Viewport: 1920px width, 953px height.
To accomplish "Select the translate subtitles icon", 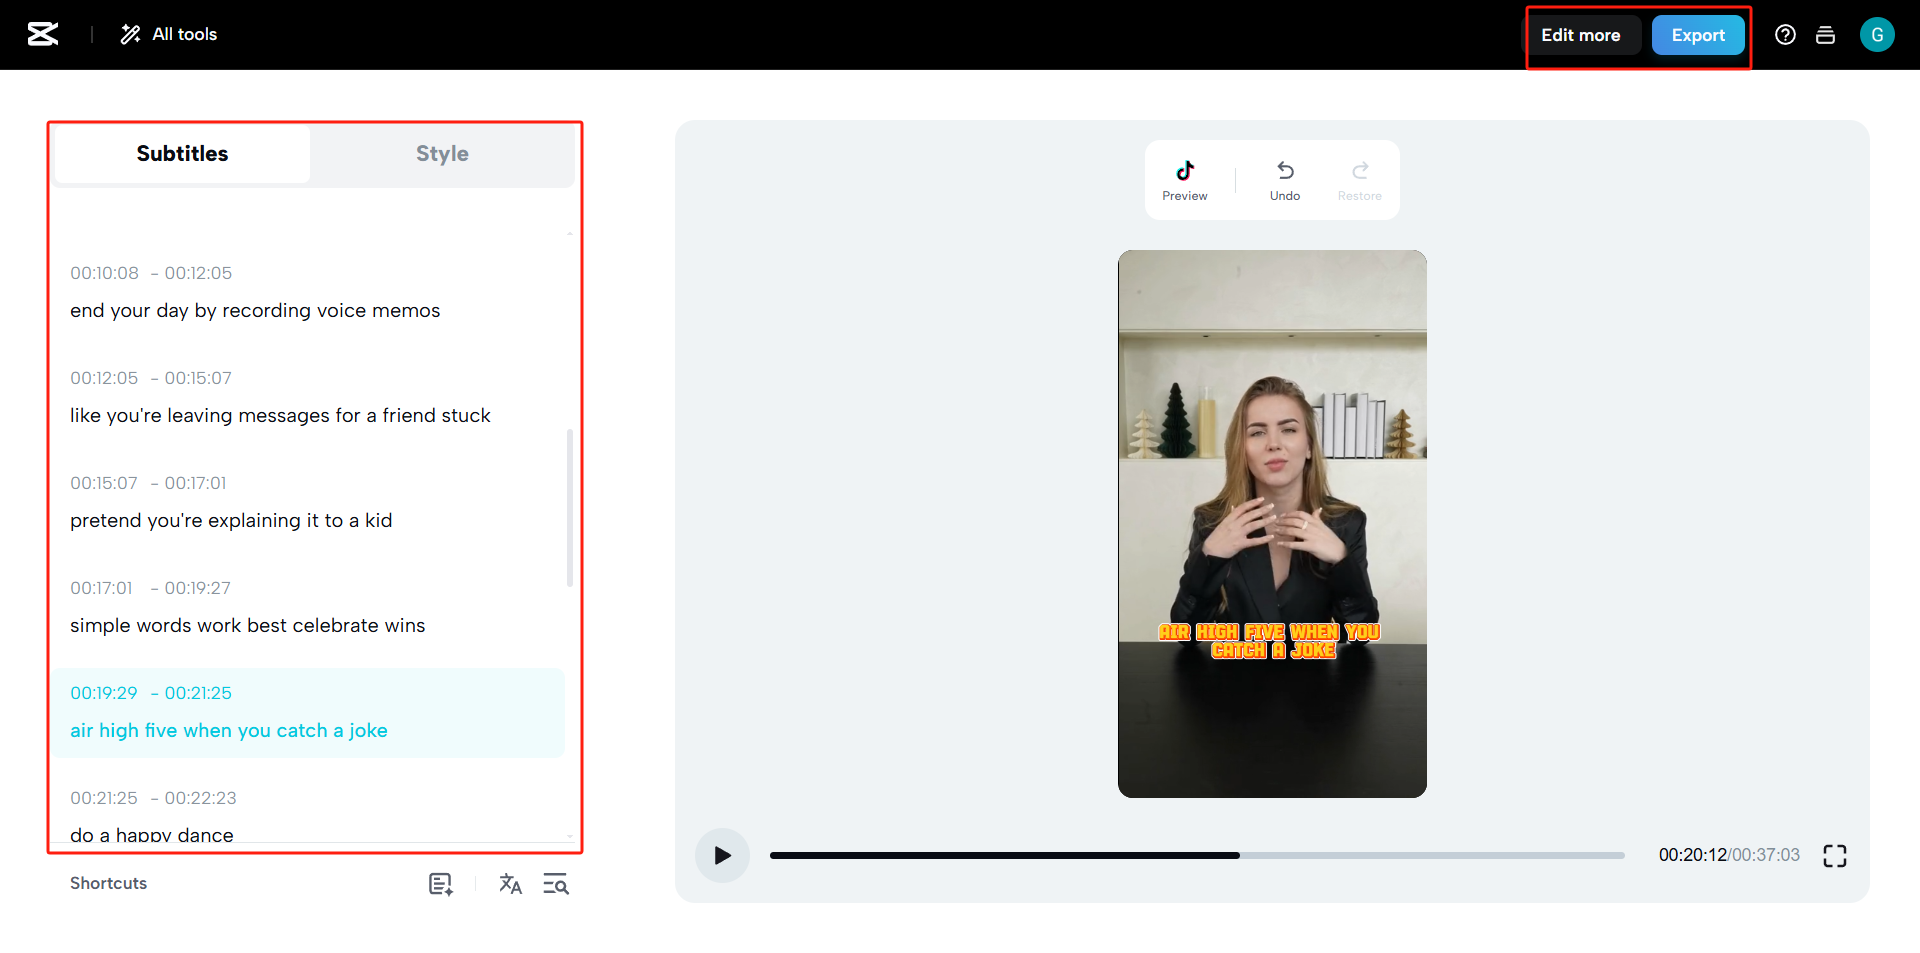I will (511, 884).
